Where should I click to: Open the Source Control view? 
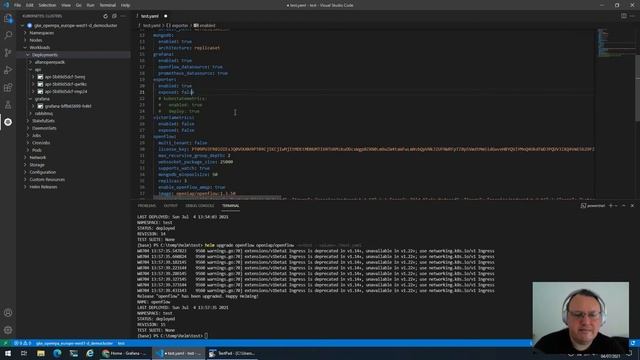coord(8,53)
